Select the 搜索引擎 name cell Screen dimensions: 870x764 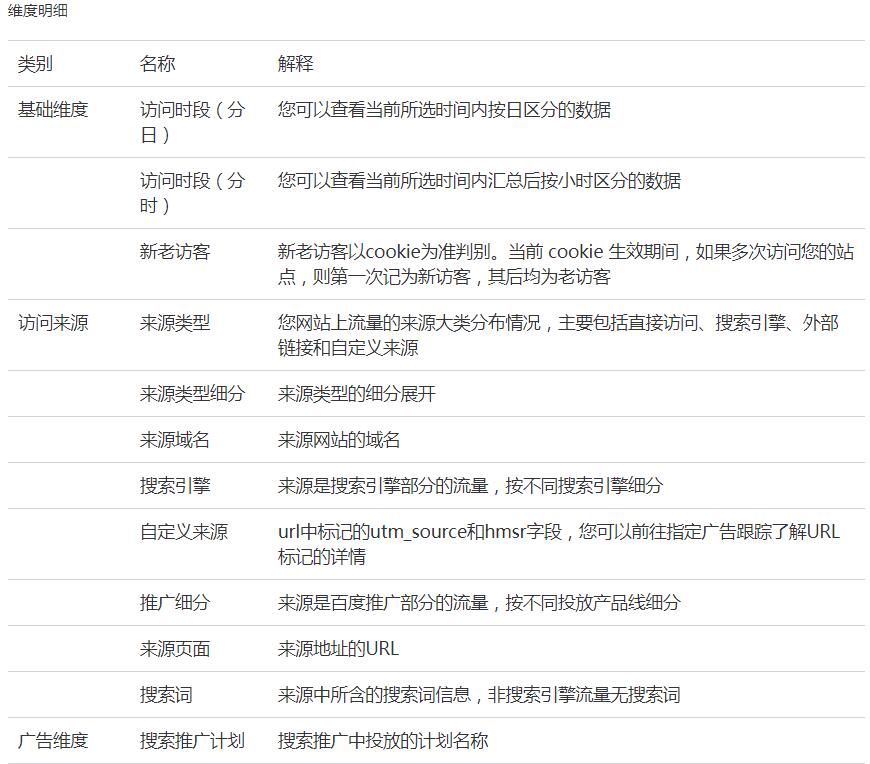pyautogui.click(x=175, y=486)
